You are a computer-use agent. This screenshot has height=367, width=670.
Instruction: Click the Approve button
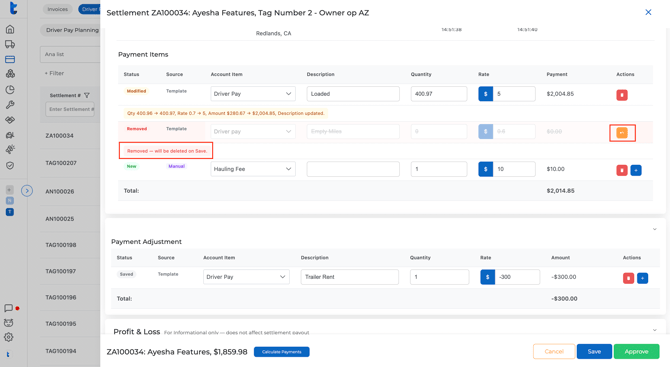[x=636, y=351]
